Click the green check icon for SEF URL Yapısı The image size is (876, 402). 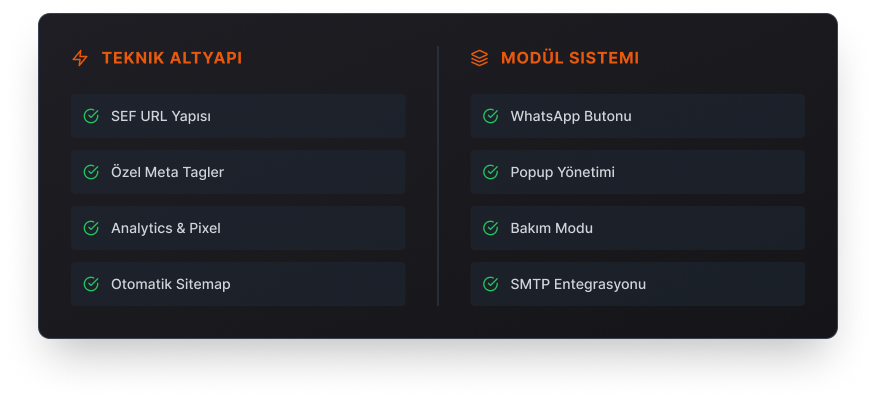pos(91,116)
